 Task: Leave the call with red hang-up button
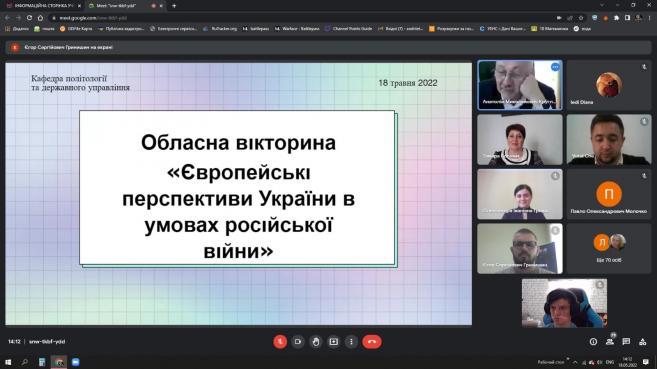pyautogui.click(x=372, y=342)
